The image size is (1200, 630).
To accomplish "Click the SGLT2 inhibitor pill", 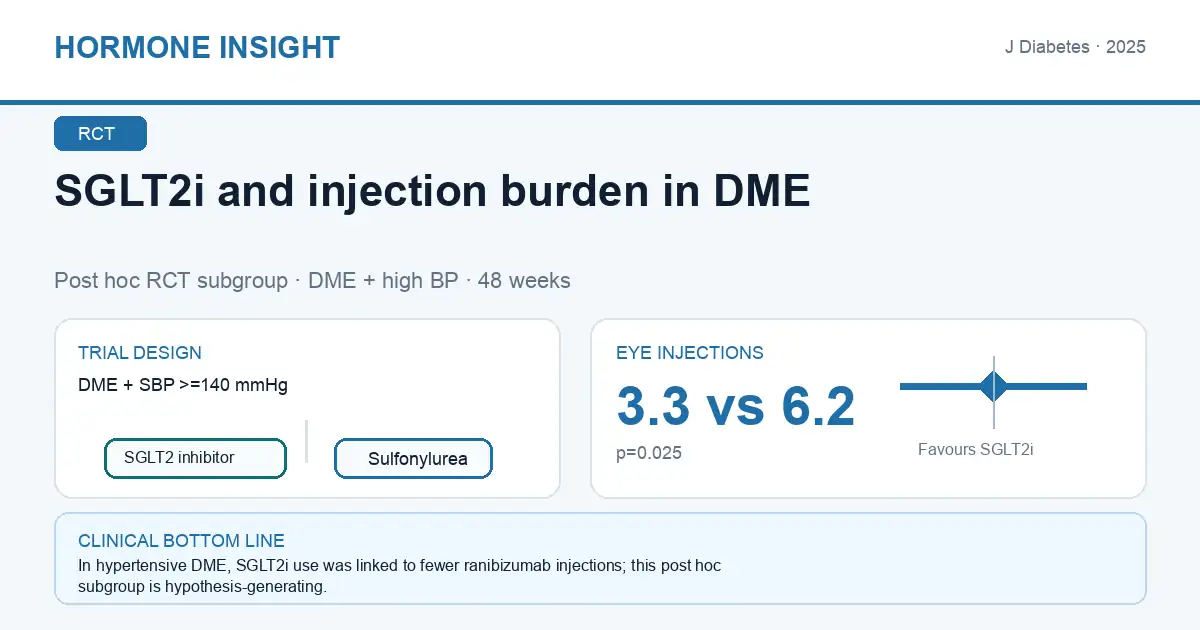I will 195,458.
